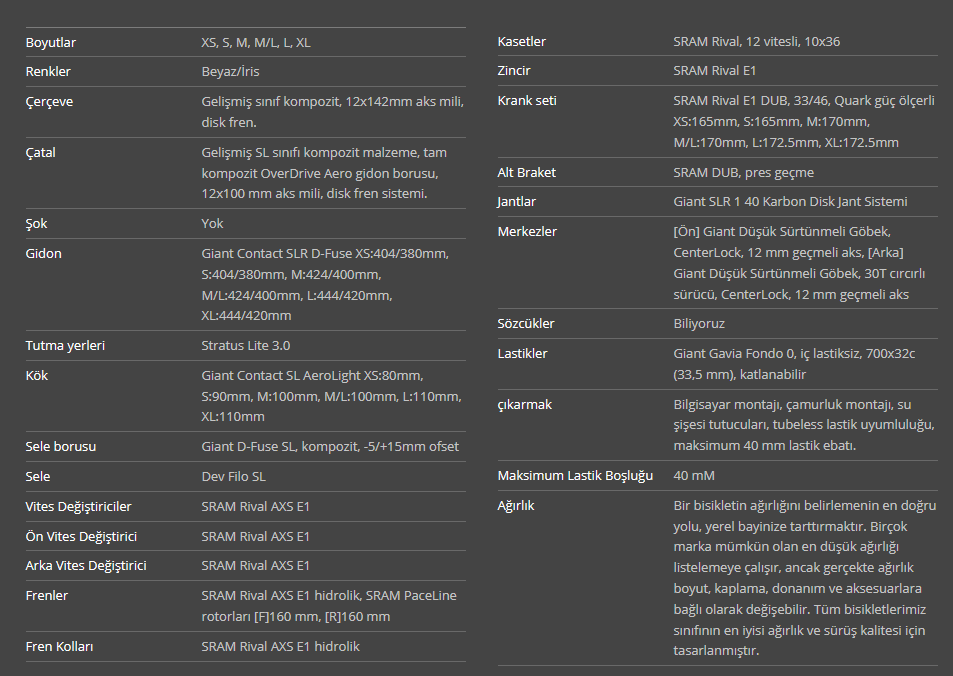The image size is (953, 676).
Task: Select the Zincir SRAM Rival E1 value
Action: (x=715, y=71)
